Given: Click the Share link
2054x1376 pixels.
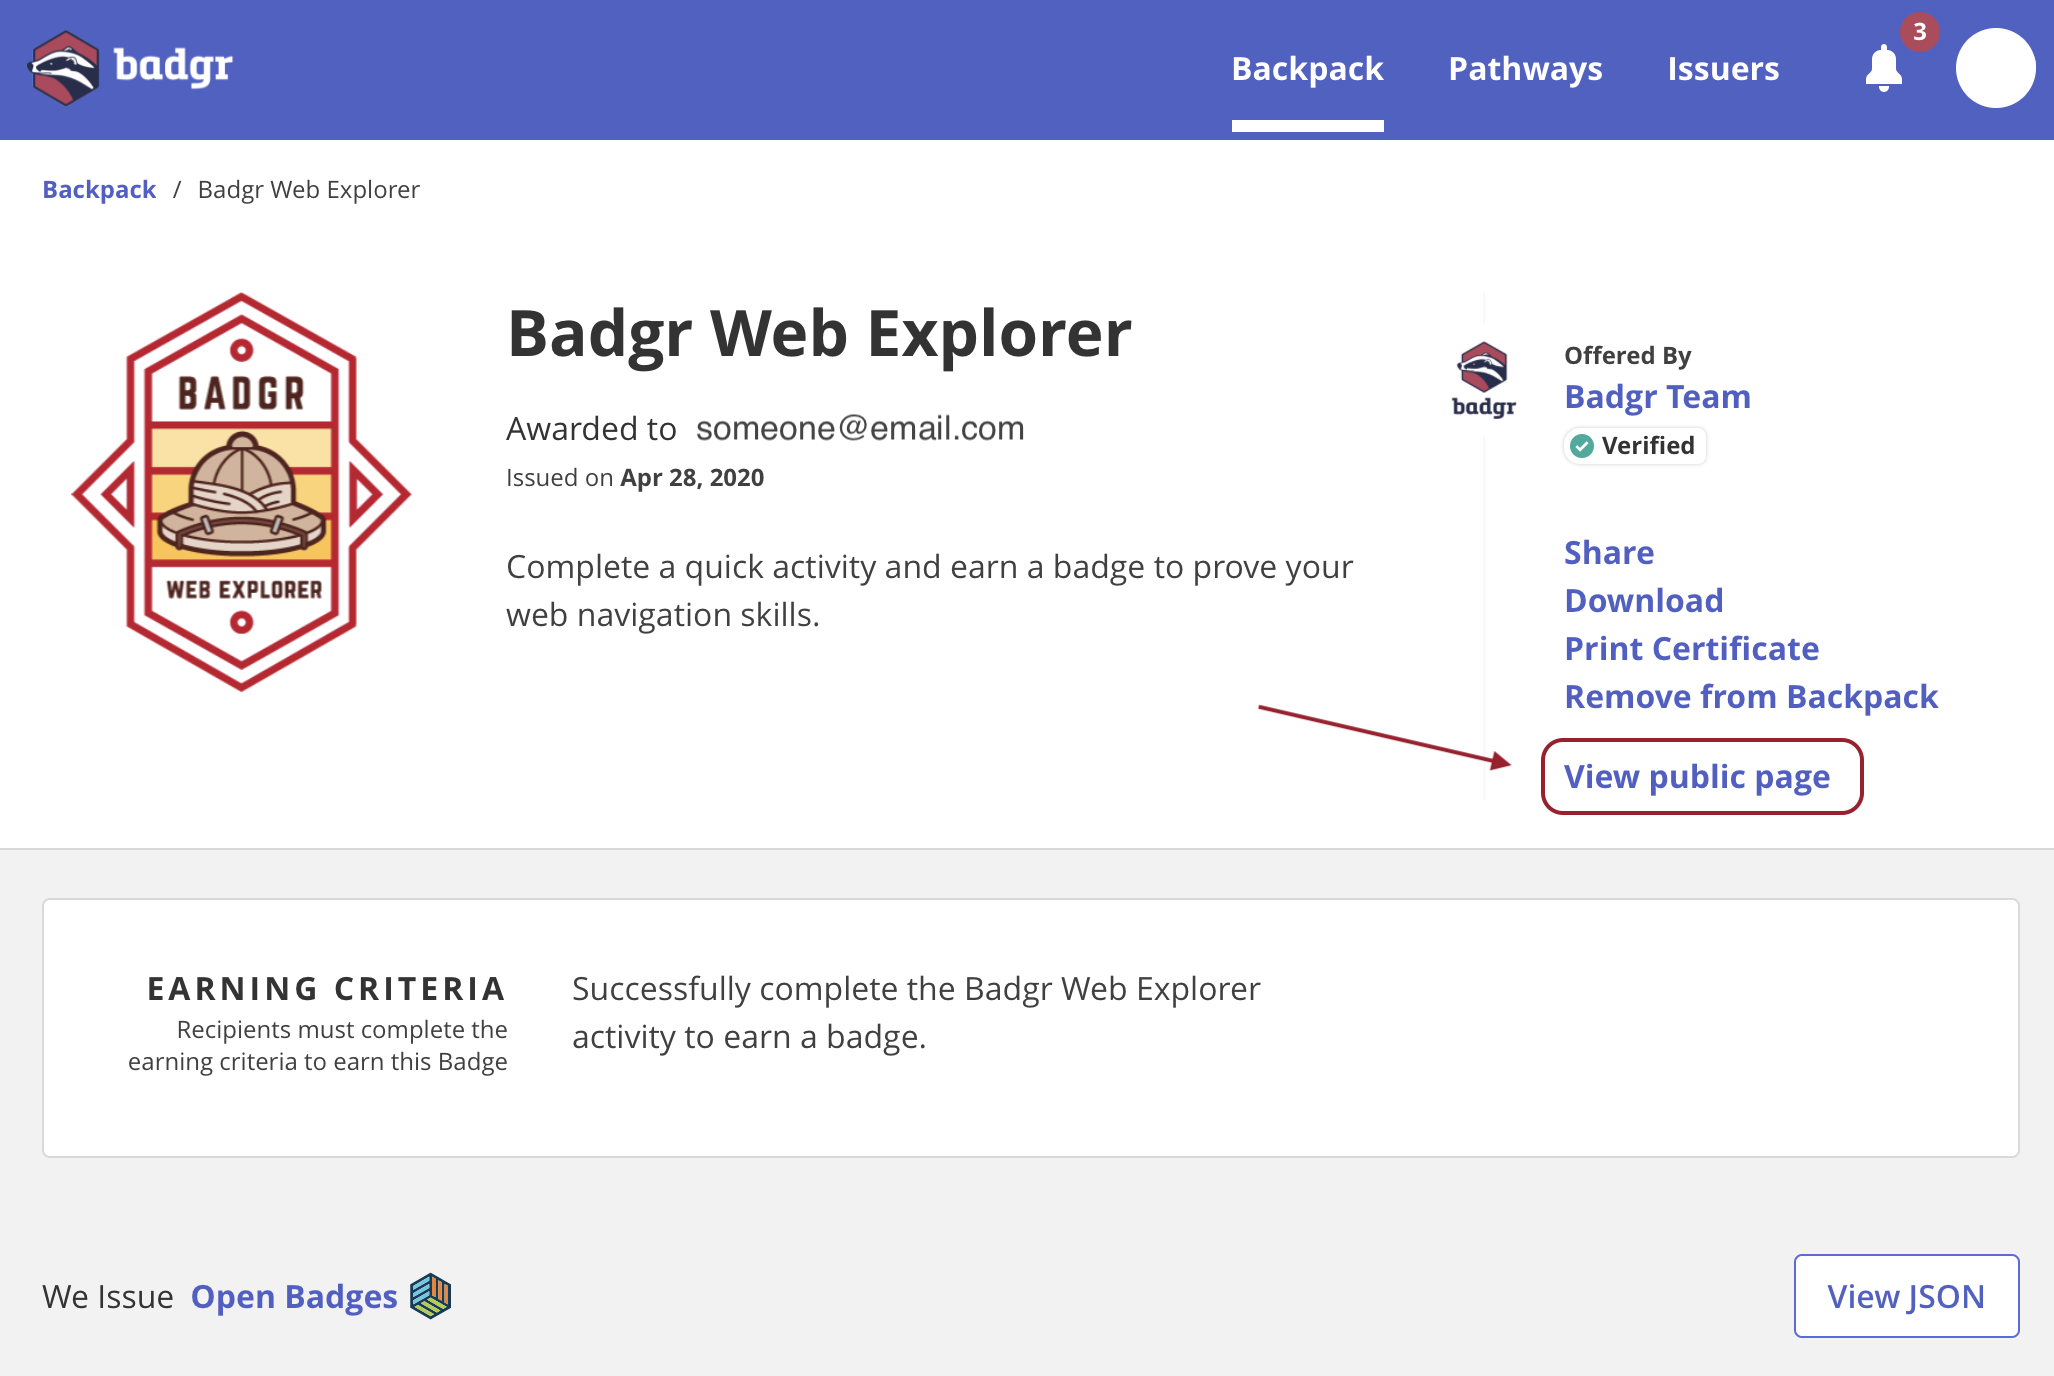Looking at the screenshot, I should (x=1608, y=553).
